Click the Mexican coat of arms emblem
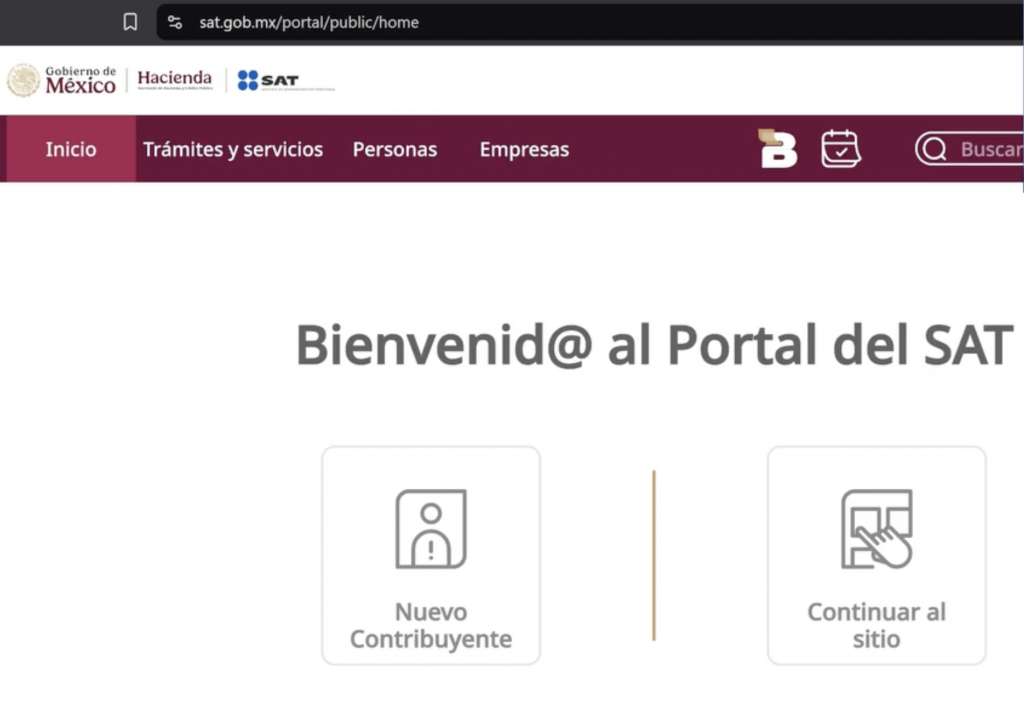This screenshot has width=1024, height=712. (x=23, y=80)
